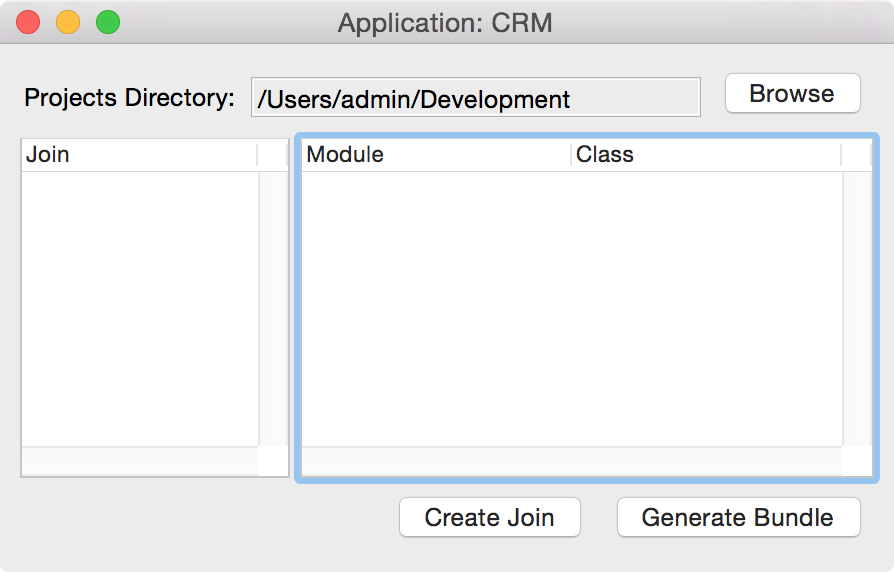Close the window with the red button
Image resolution: width=894 pixels, height=572 pixels.
coord(28,22)
